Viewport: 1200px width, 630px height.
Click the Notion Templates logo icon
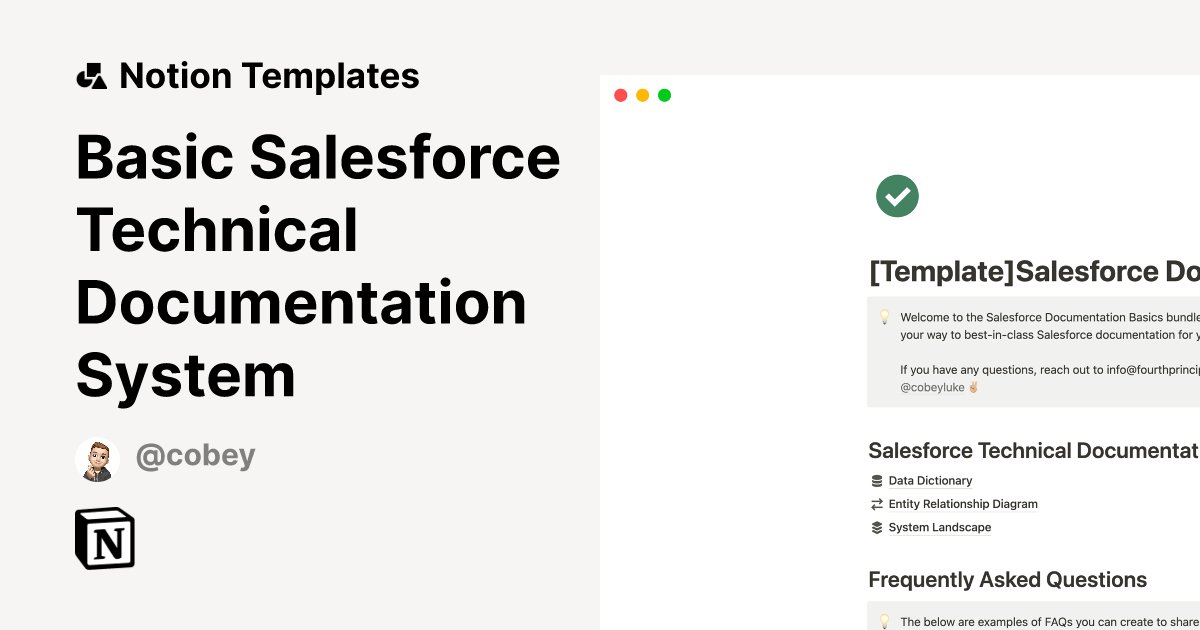[93, 75]
